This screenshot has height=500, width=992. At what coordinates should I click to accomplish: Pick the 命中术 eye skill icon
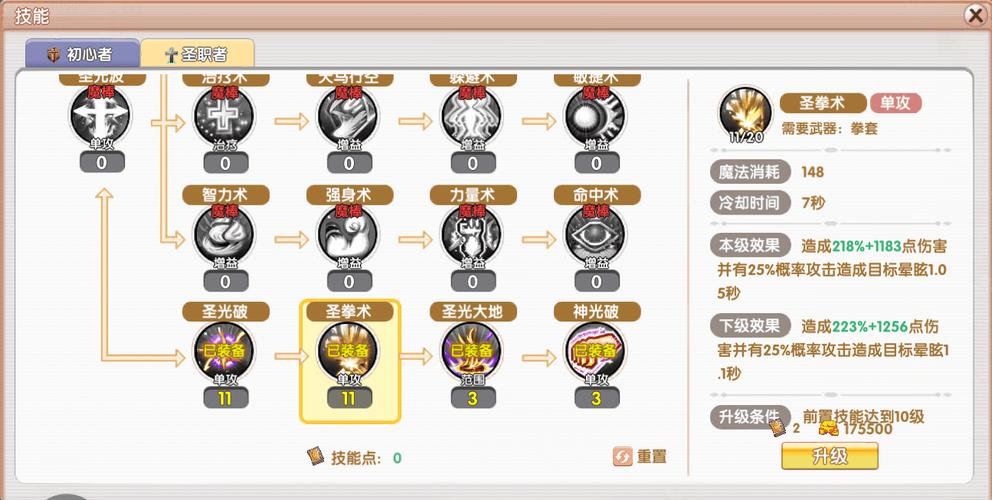[x=595, y=235]
